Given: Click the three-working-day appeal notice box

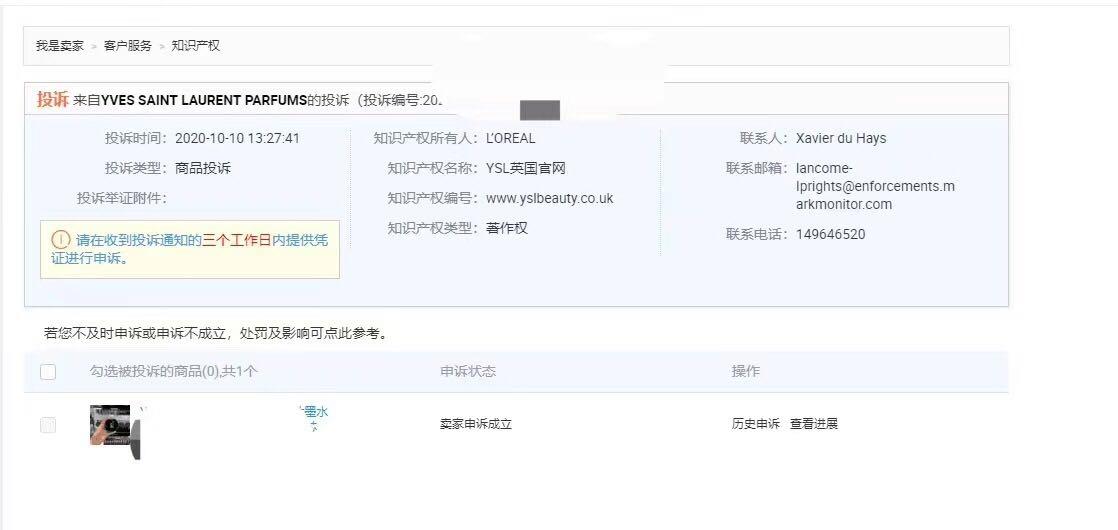Looking at the screenshot, I should click(190, 249).
